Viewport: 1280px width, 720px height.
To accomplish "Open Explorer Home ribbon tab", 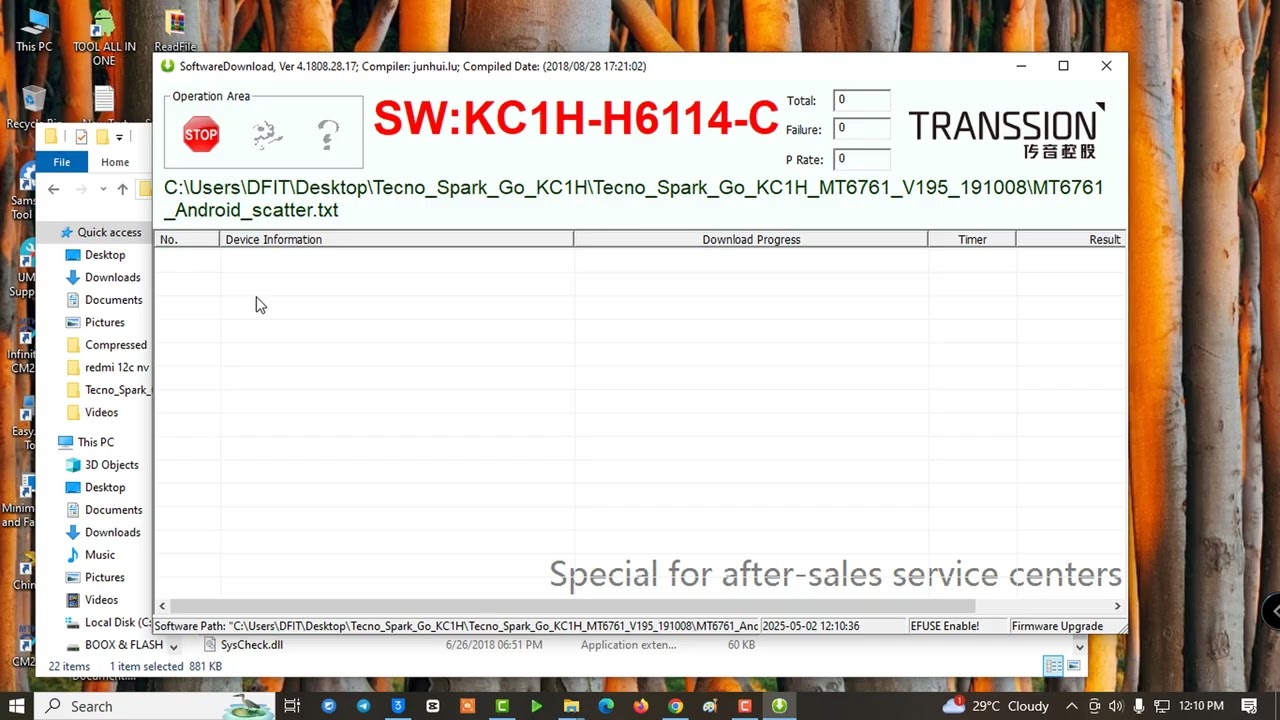I will (115, 162).
